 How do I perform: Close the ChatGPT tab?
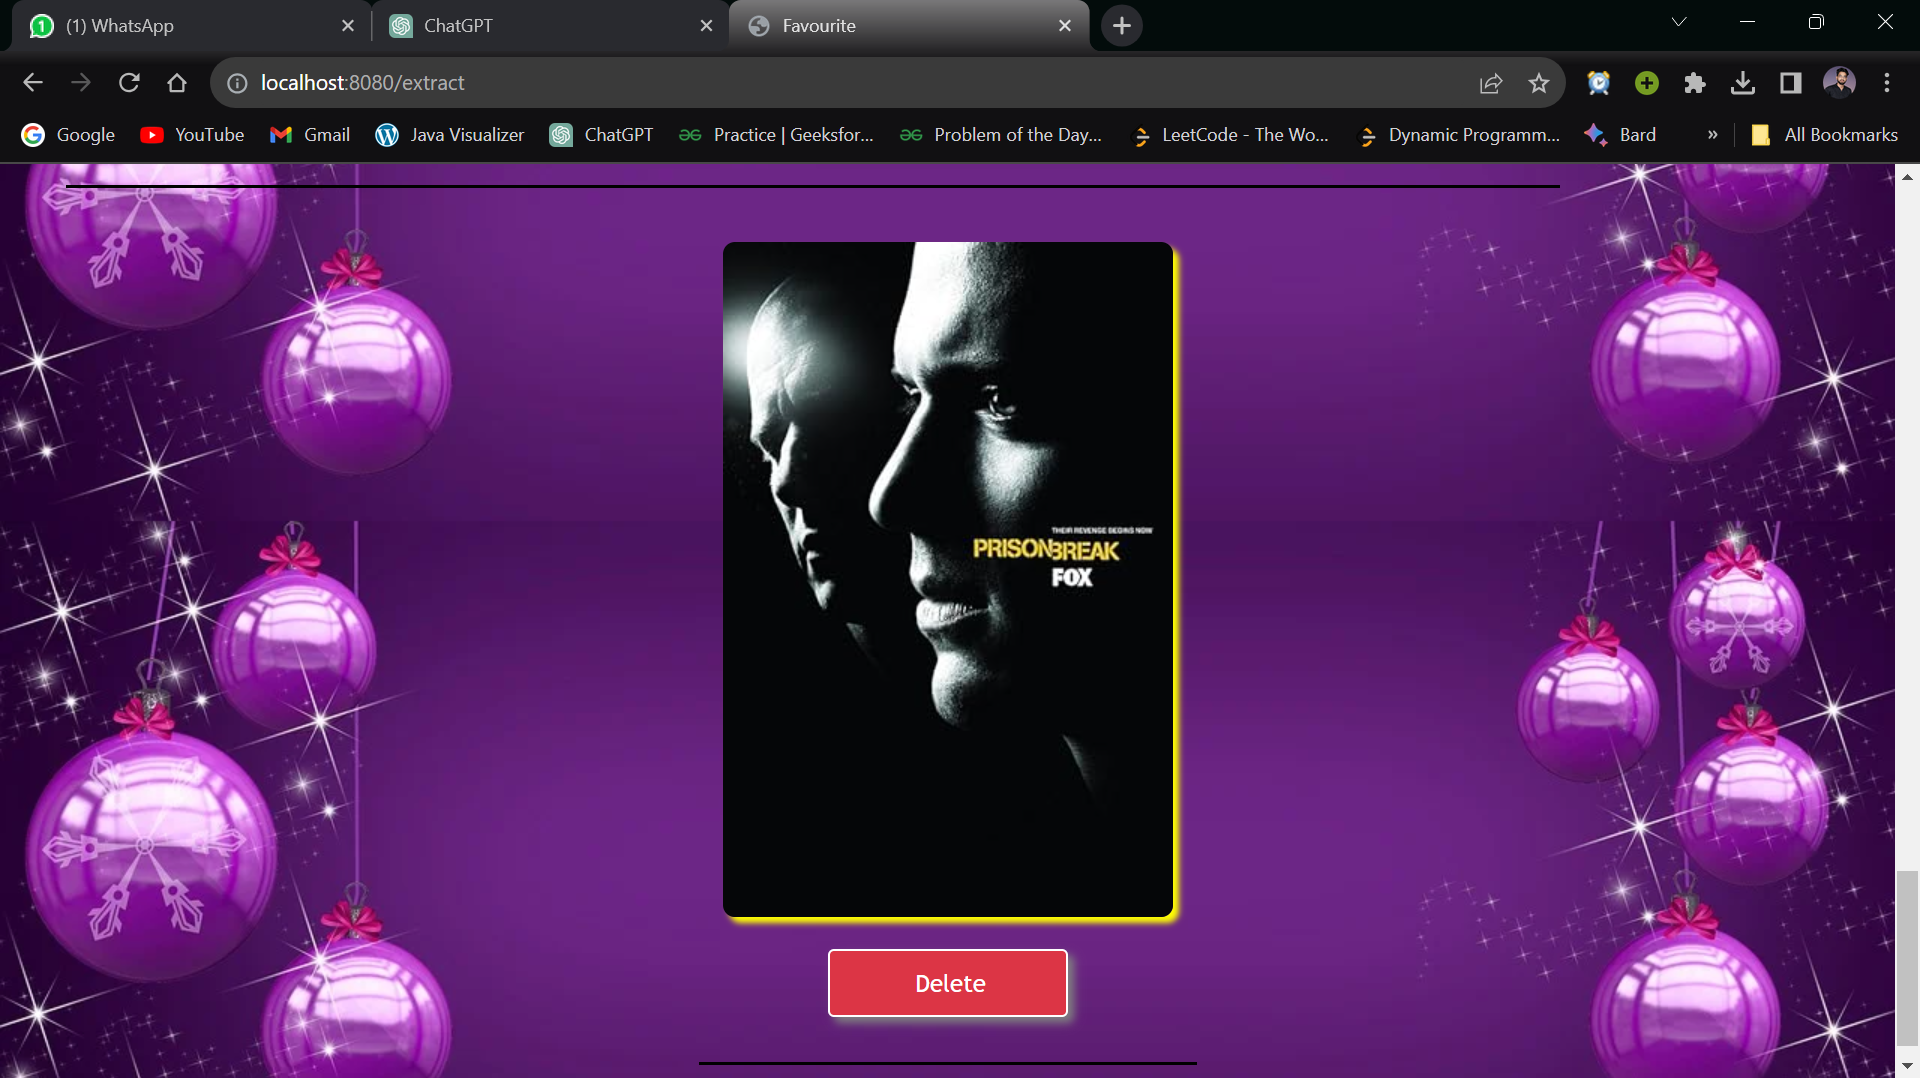(707, 26)
